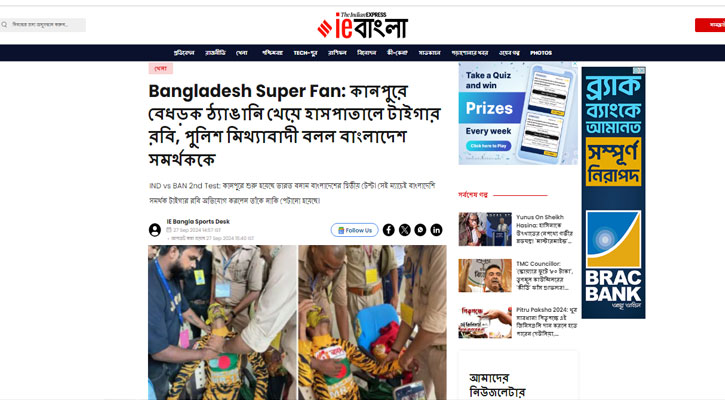Open the BRAC Bank advertisement banner
The height and width of the screenshot is (400, 725).
614,193
